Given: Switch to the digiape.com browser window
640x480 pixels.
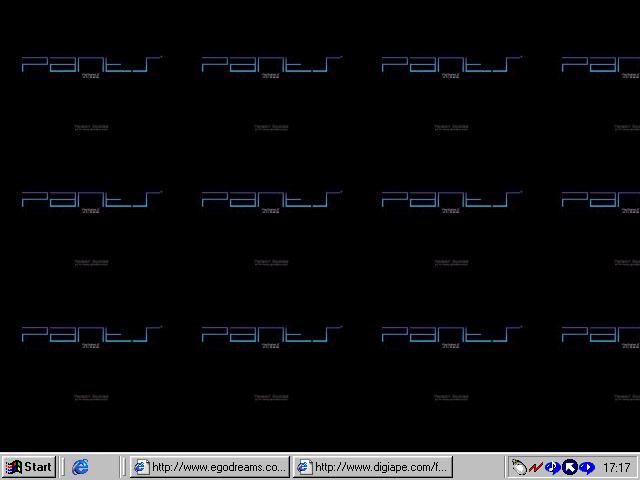Looking at the screenshot, I should tap(372, 467).
